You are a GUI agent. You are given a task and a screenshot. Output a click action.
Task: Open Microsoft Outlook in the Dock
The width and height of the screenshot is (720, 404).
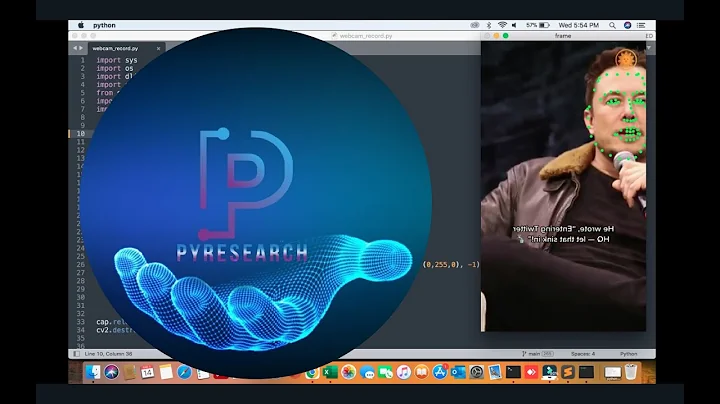coord(458,372)
